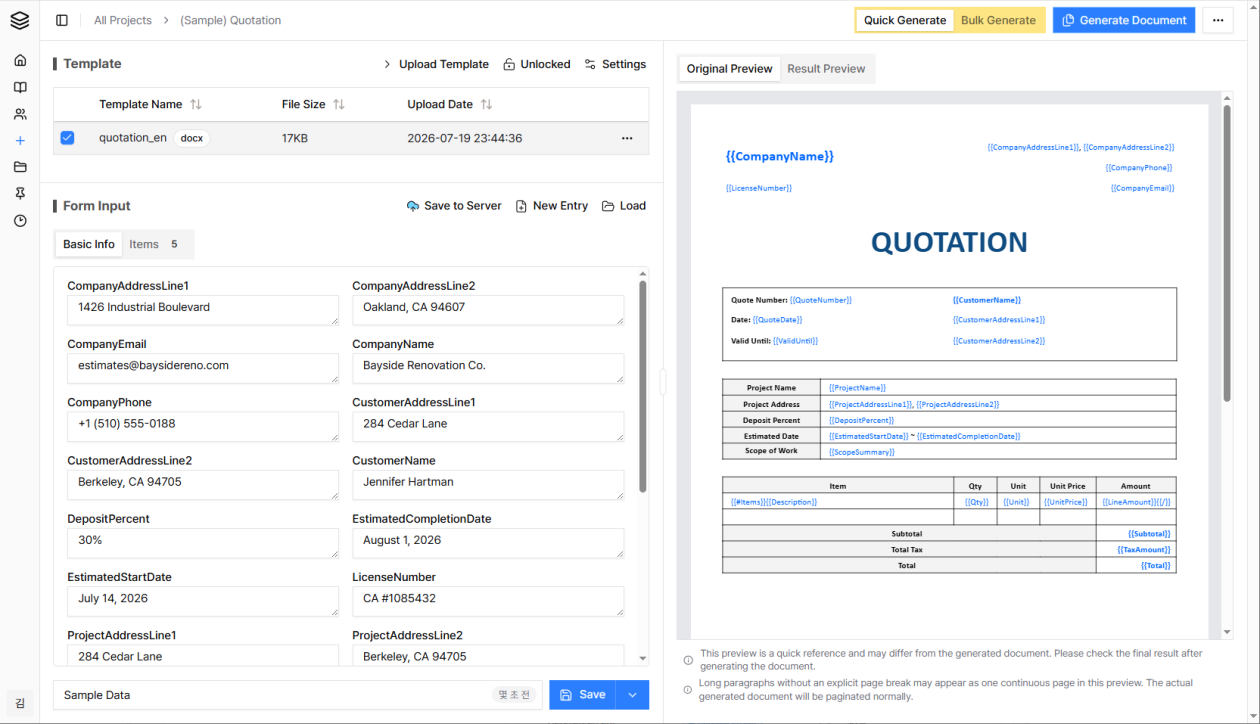Image resolution: width=1260 pixels, height=724 pixels.
Task: Edit the CompanyAddressLine1 field
Action: click(203, 310)
